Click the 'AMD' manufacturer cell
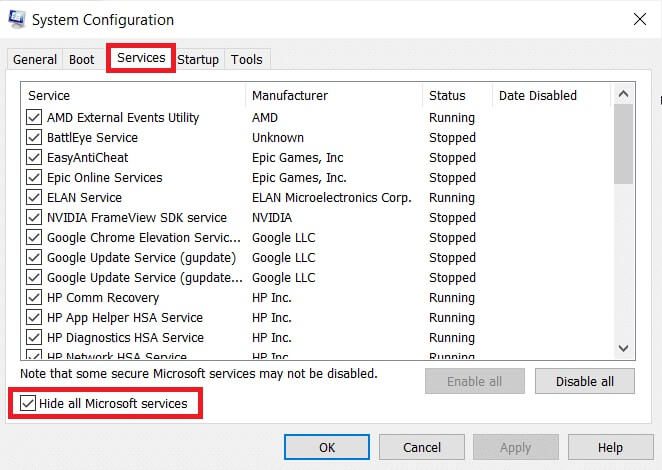The height and width of the screenshot is (470, 662). 265,117
